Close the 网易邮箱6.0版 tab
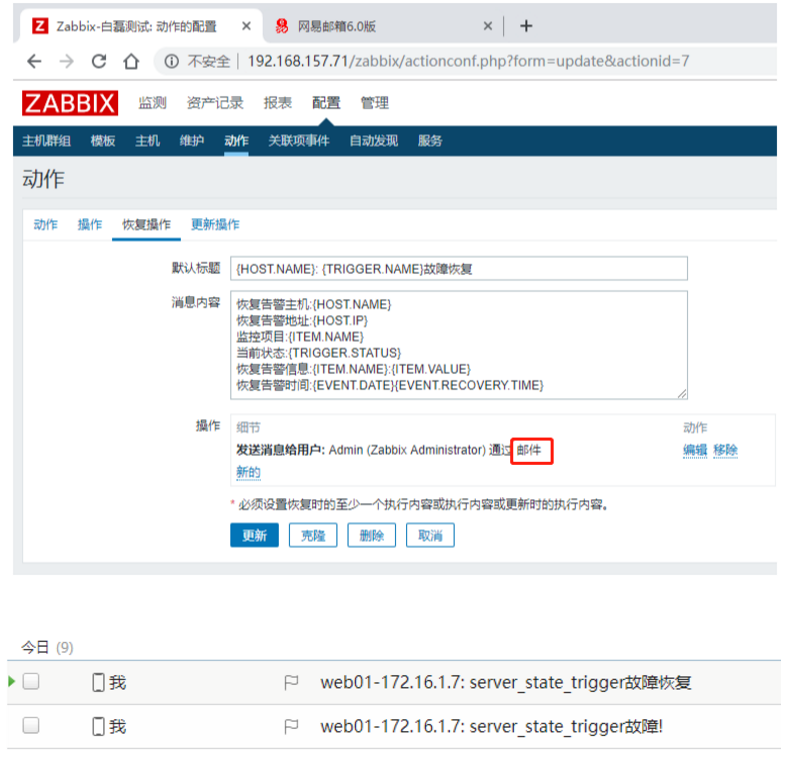This screenshot has height=757, width=790. click(488, 26)
